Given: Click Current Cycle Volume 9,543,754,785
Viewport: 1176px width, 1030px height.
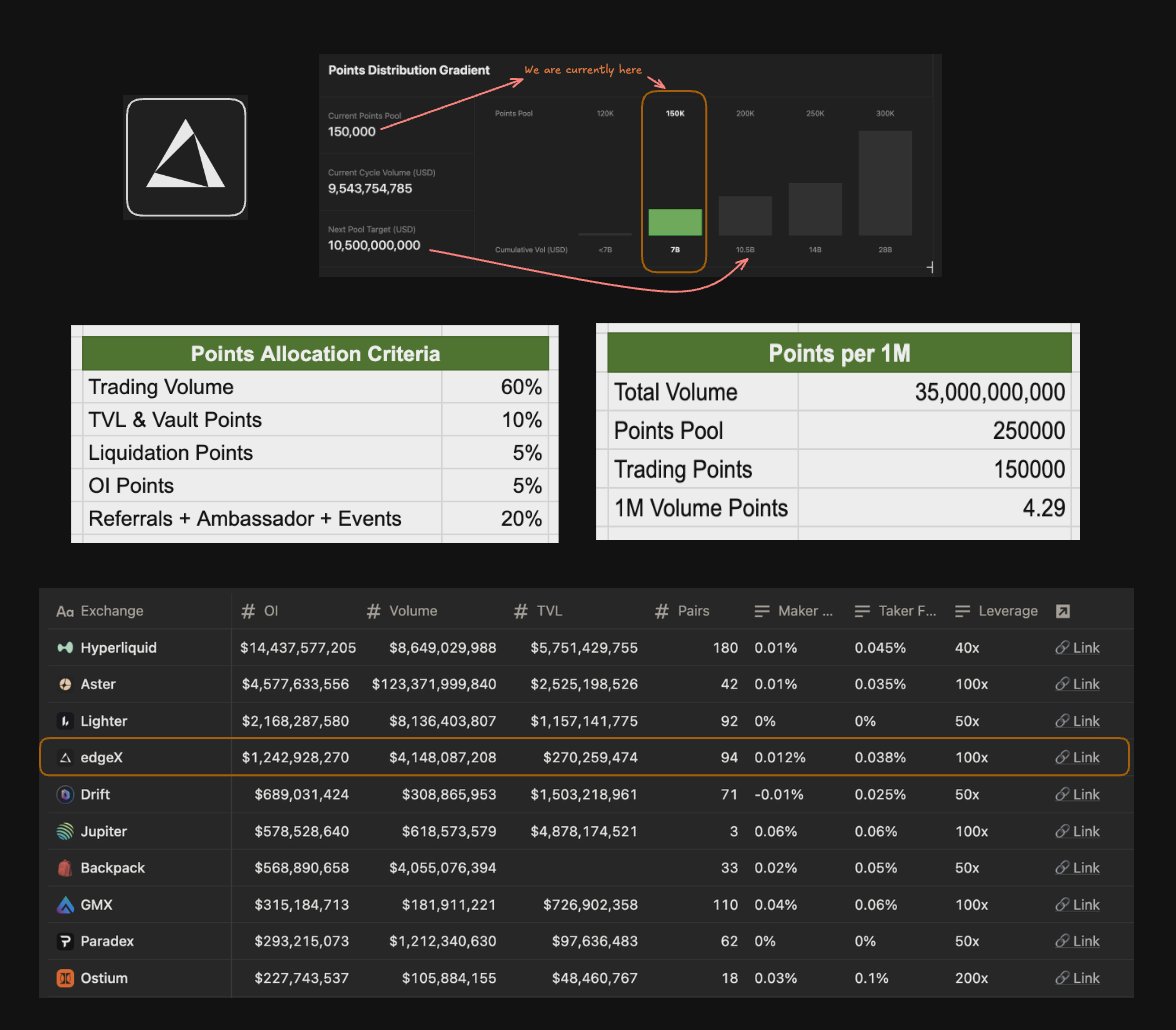Looking at the screenshot, I should click(x=370, y=189).
